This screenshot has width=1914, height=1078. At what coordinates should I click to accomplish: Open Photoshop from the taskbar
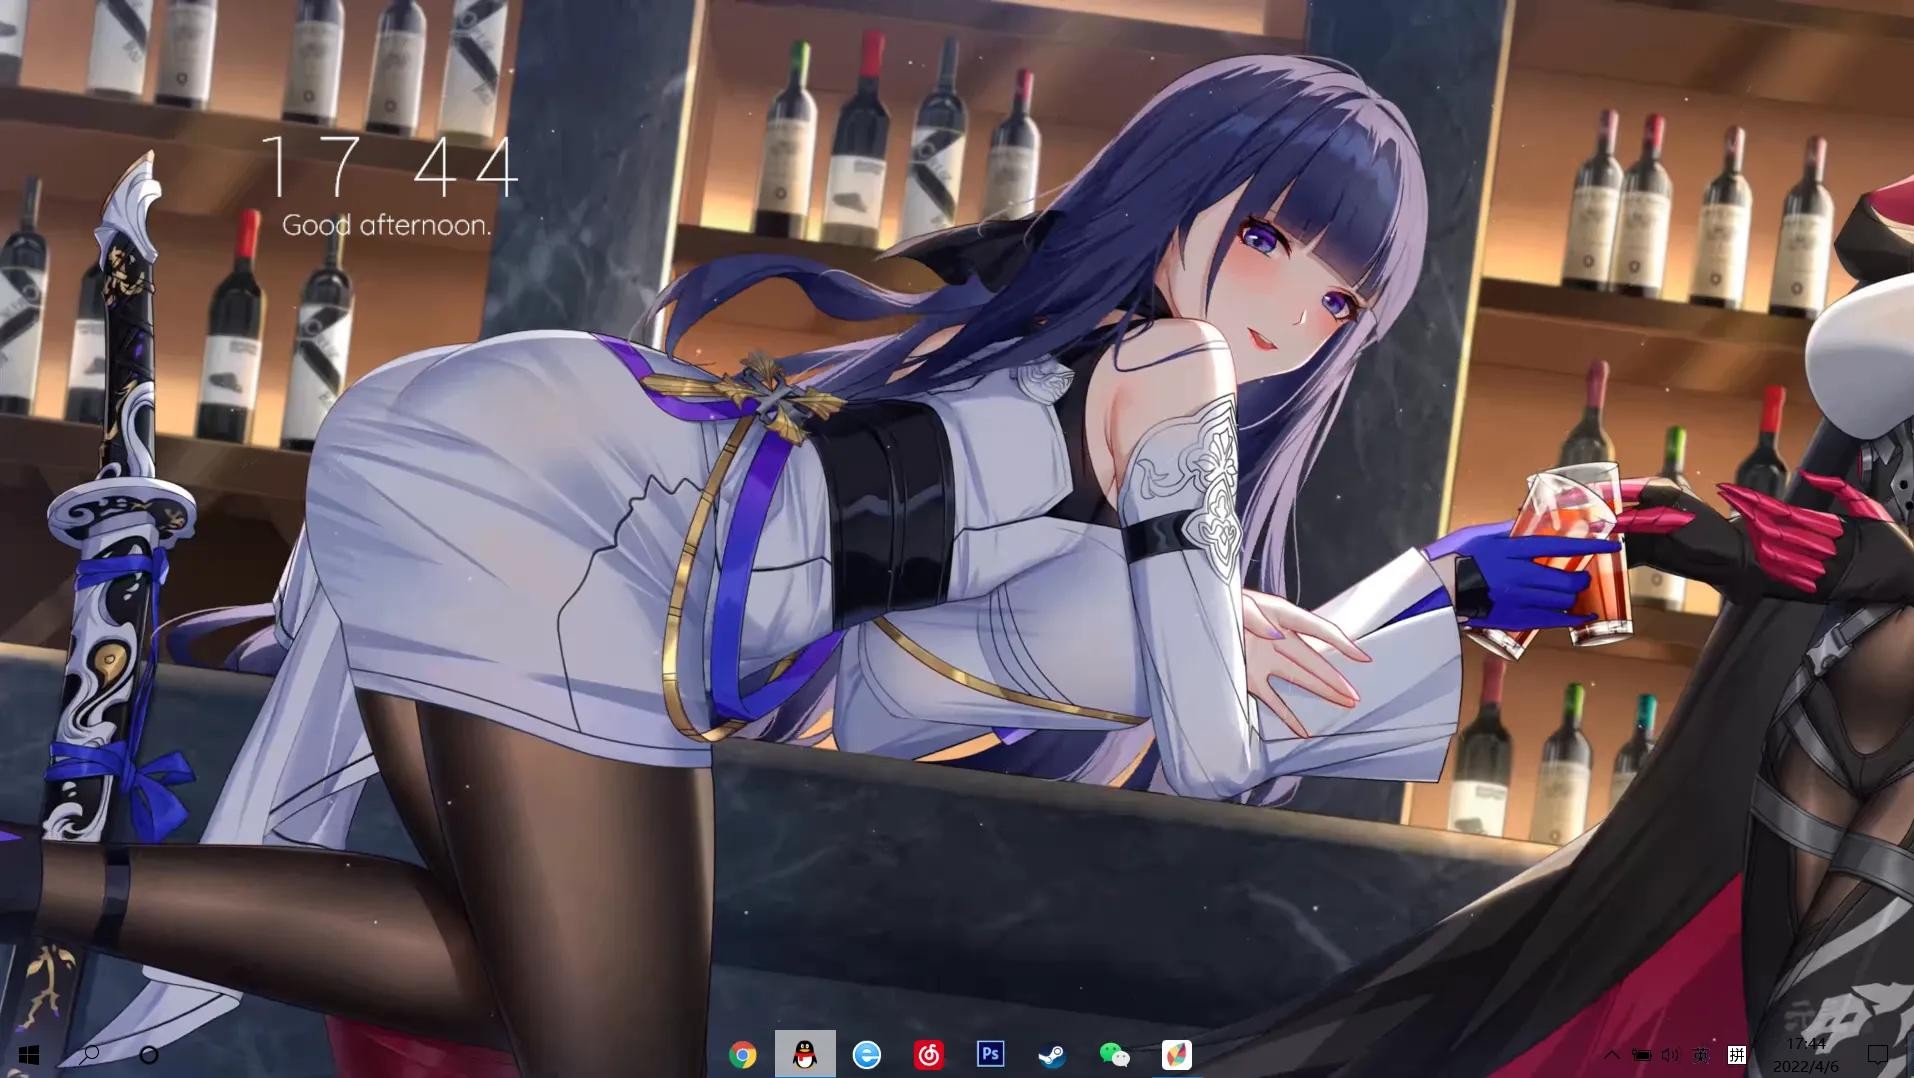(x=990, y=1054)
